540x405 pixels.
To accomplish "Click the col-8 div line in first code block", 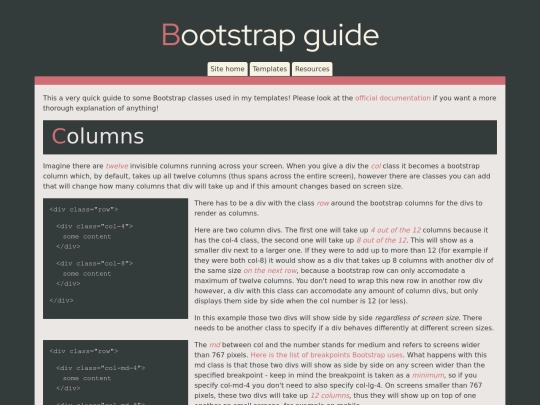I will [94, 263].
